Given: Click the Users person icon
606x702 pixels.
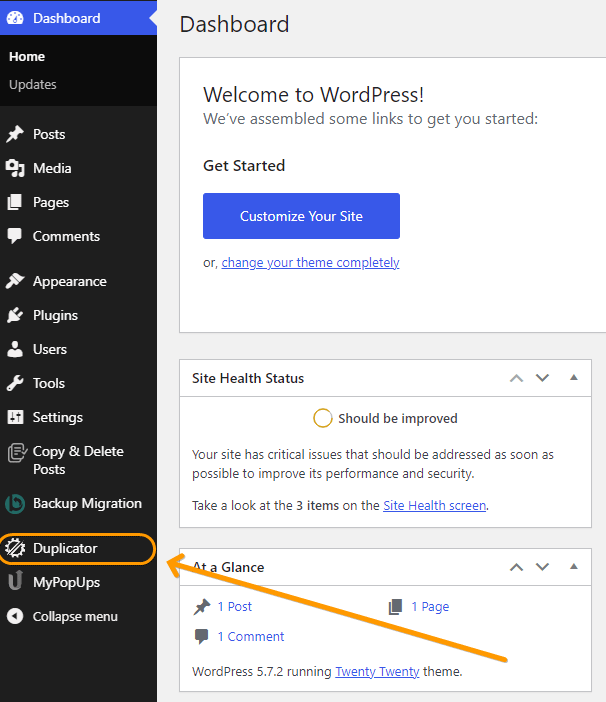Looking at the screenshot, I should coord(15,349).
